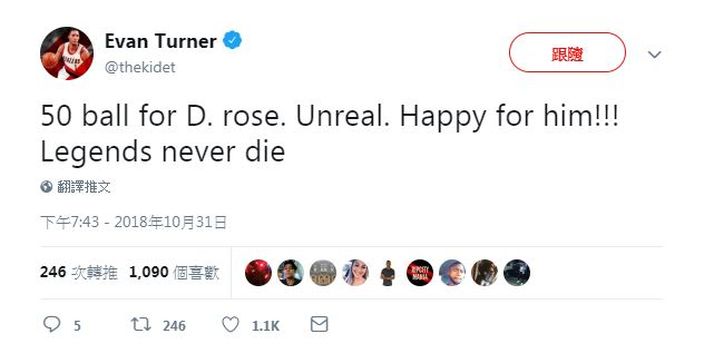The width and height of the screenshot is (704, 363).
Task: Open the last dark liker avatar
Action: 517,273
